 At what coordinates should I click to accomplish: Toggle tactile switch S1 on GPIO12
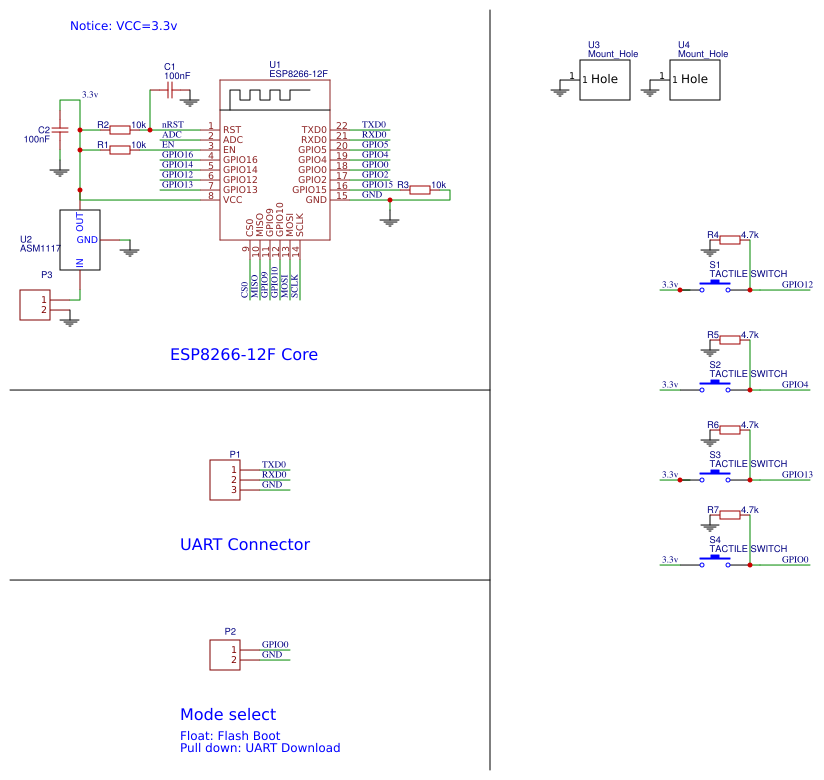coord(716,285)
